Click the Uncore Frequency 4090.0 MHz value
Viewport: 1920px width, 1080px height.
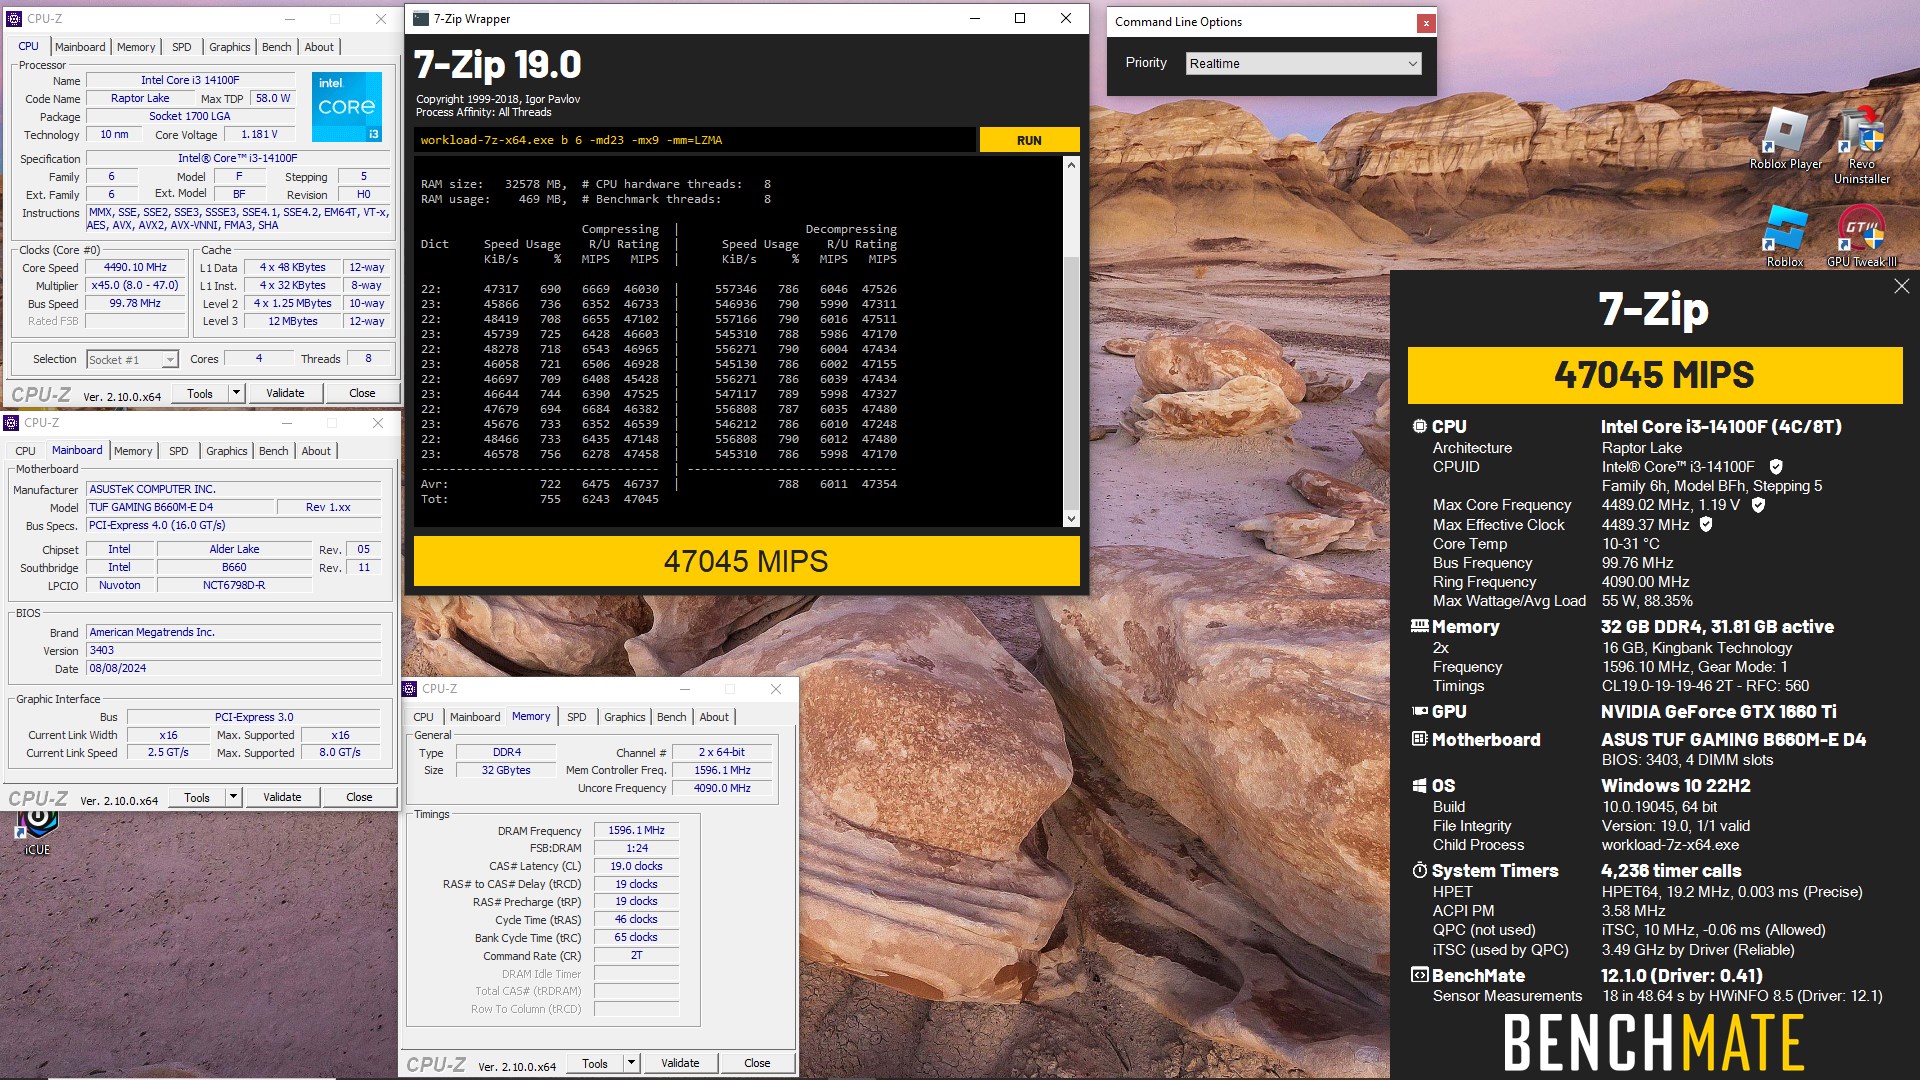pyautogui.click(x=723, y=788)
